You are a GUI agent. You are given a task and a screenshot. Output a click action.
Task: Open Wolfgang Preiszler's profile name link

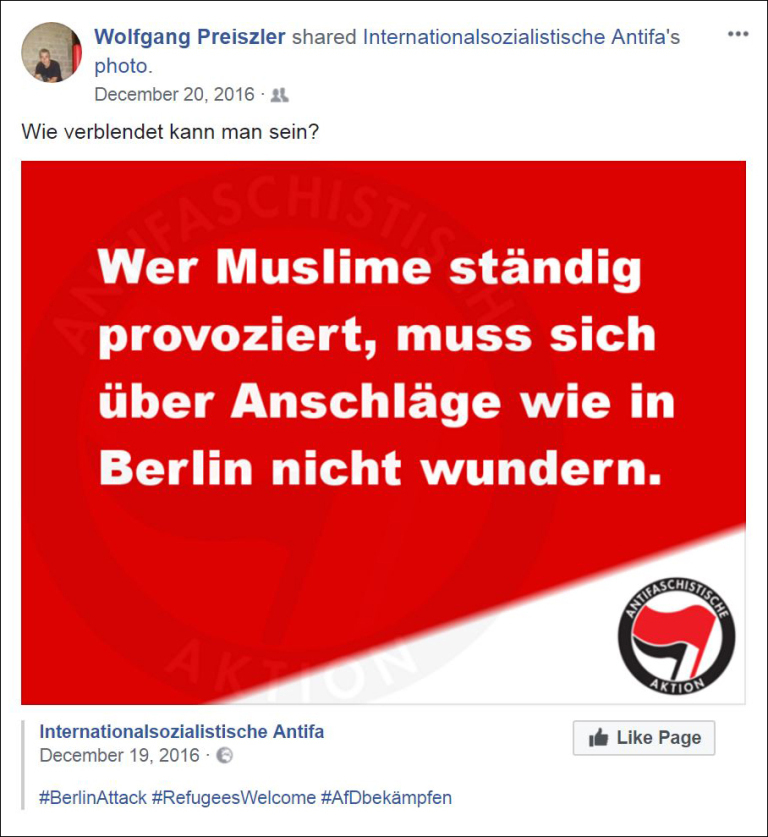tap(190, 37)
